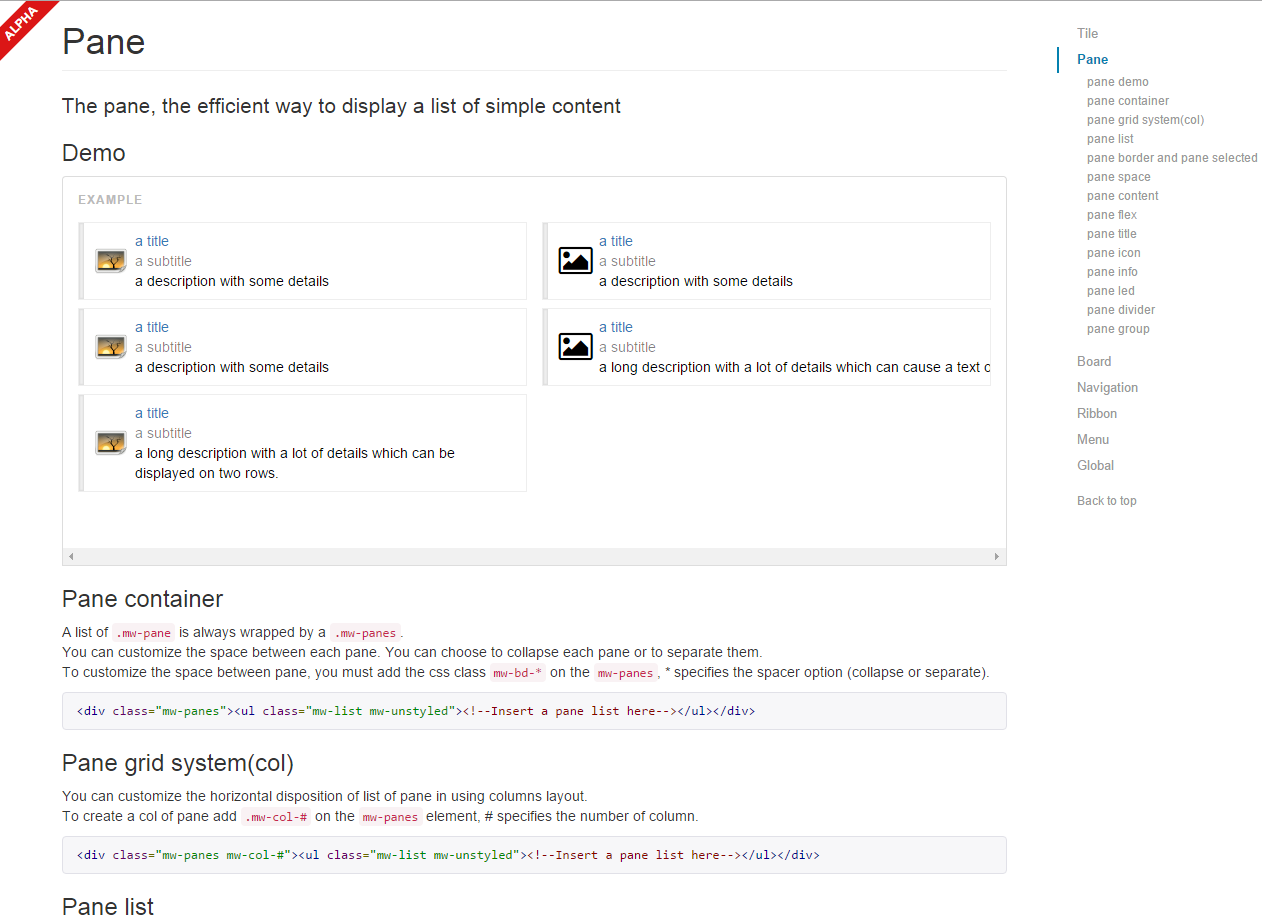Click the sunset image icon in first pane
The width and height of the screenshot is (1262, 923).
[111, 261]
